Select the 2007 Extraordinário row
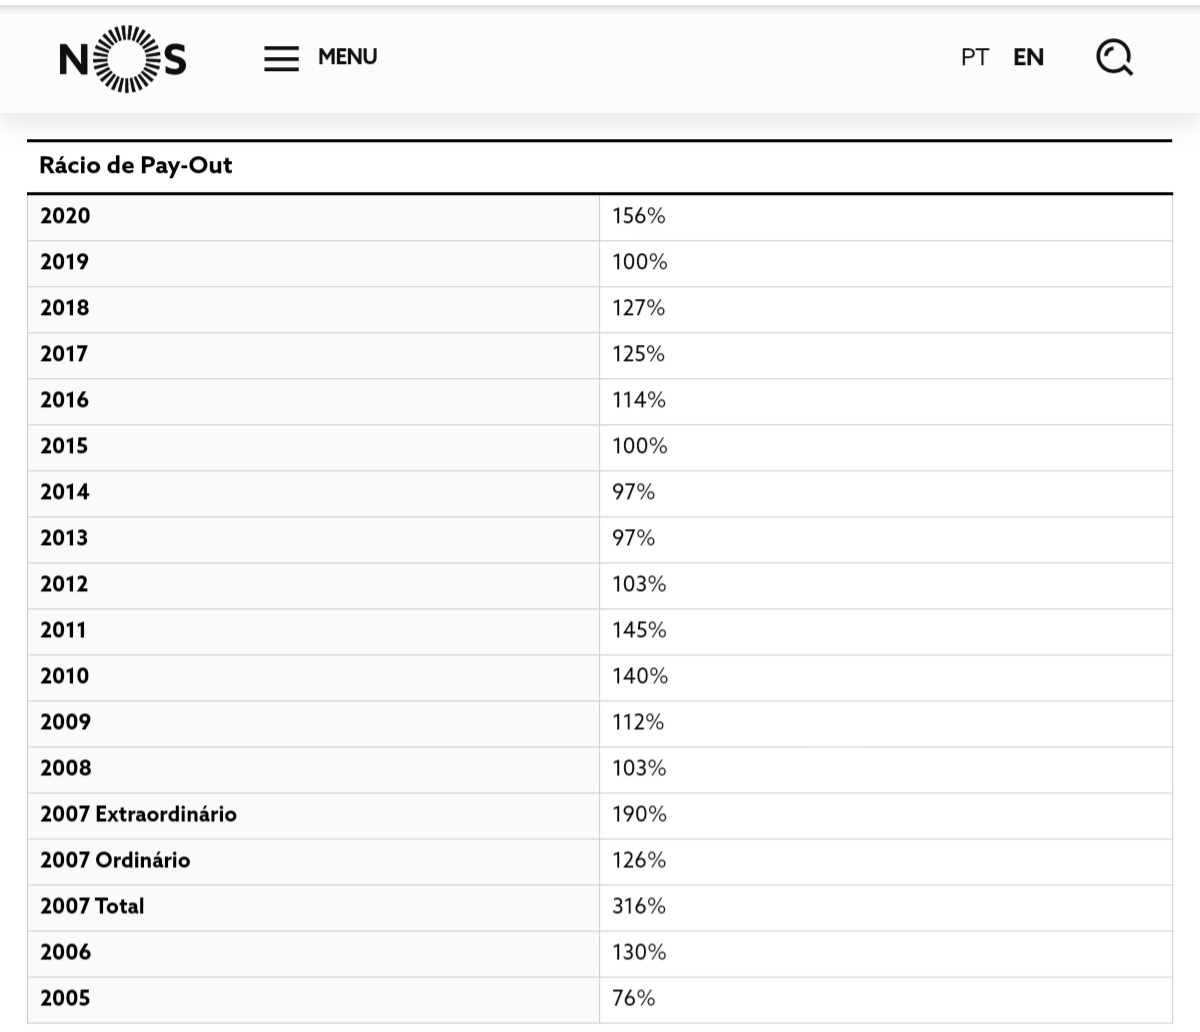1200x1032 pixels. 139,814
